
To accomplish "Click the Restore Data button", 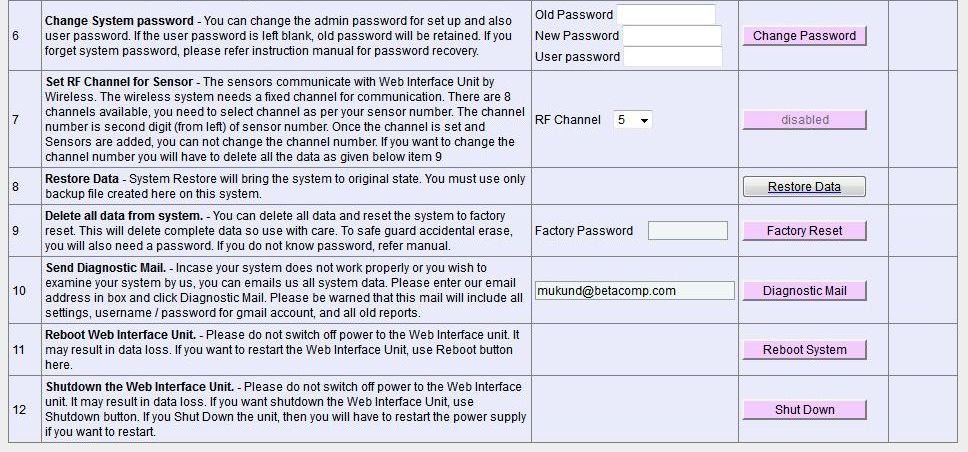I will point(804,187).
